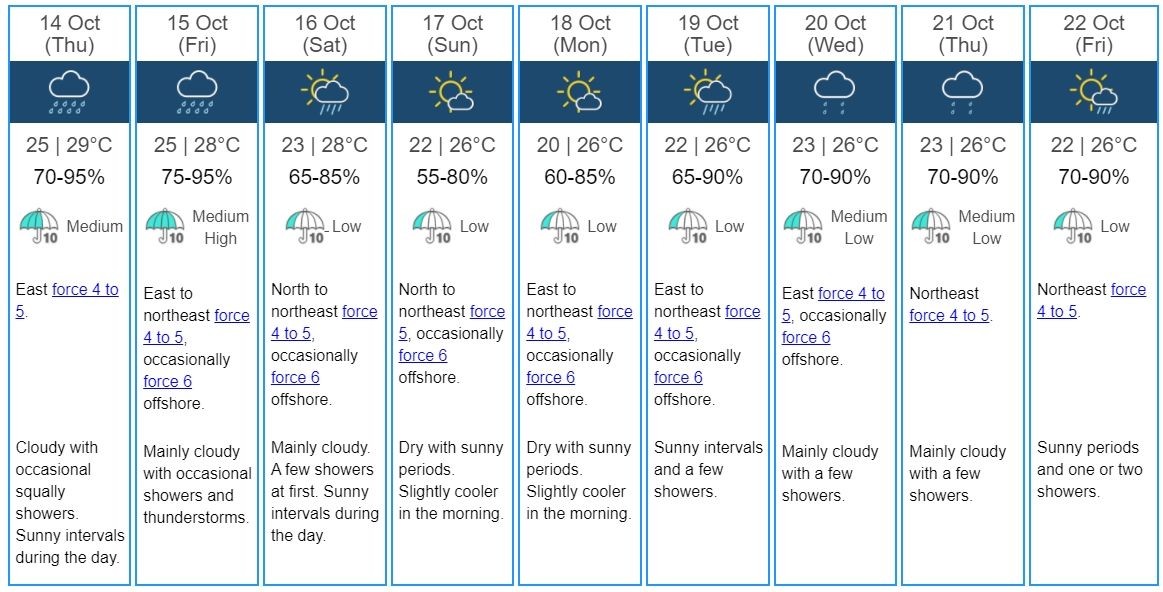Click the 16 Oct sun with showers icon
Viewport: 1163px width, 592px height.
coord(324,92)
